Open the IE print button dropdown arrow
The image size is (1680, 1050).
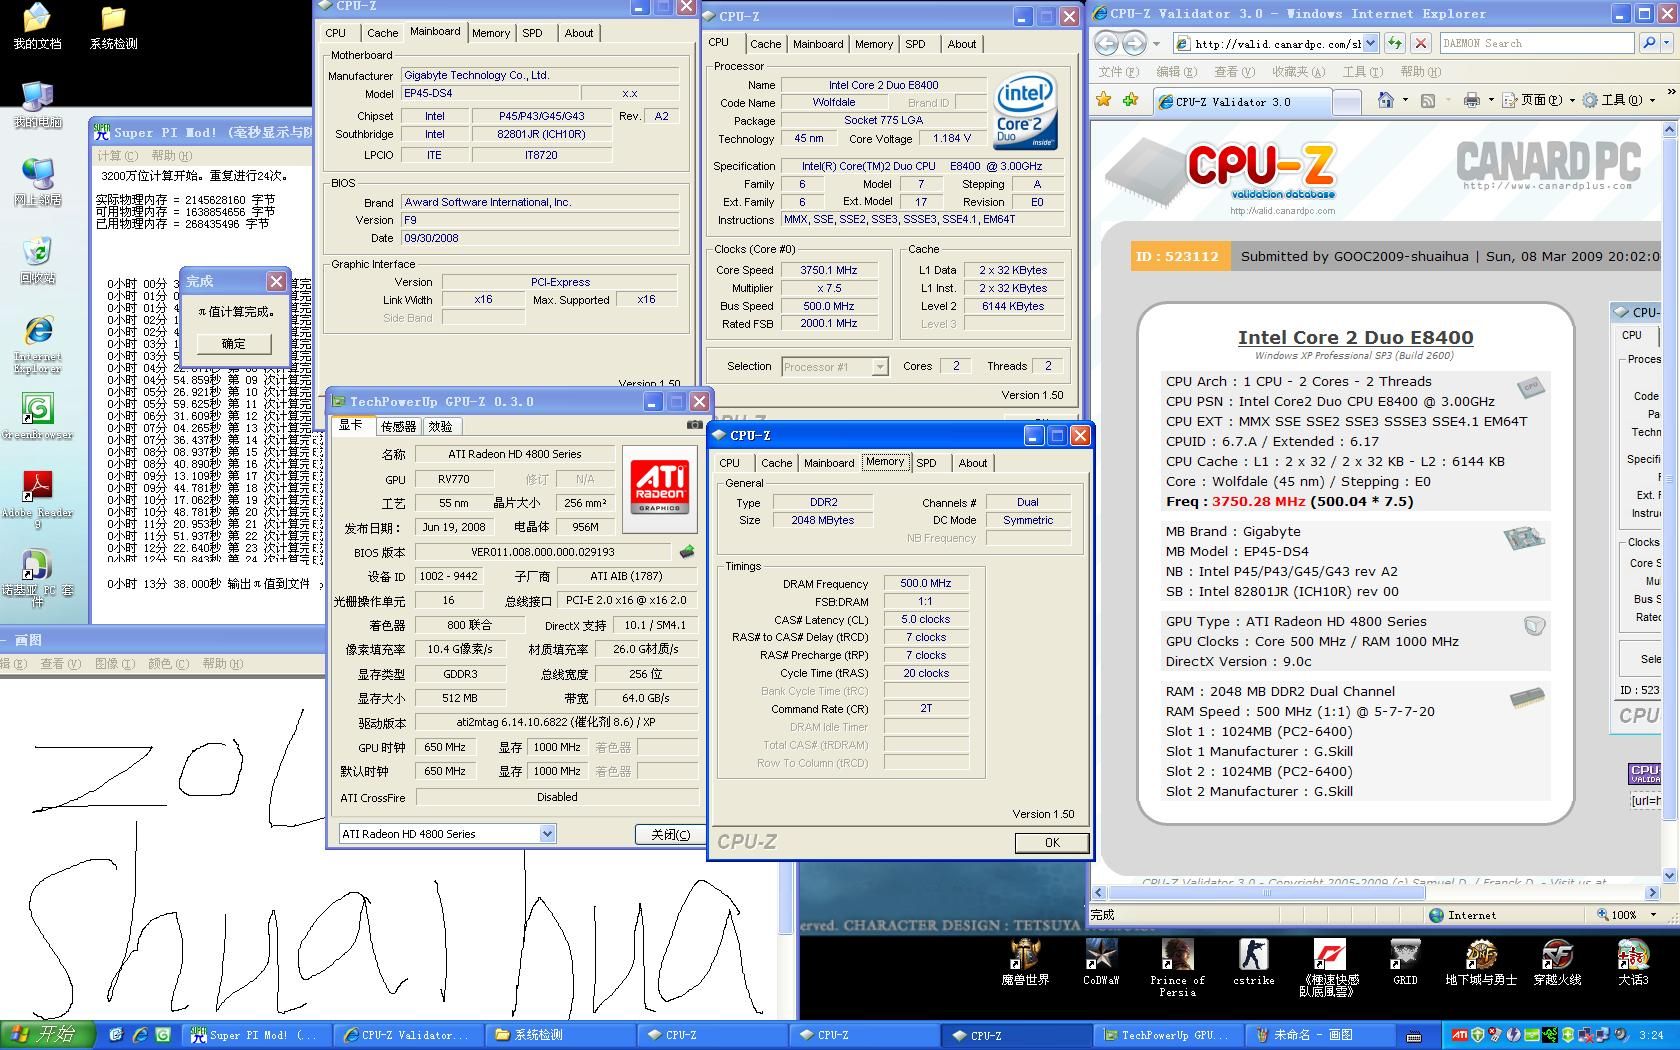(1489, 100)
